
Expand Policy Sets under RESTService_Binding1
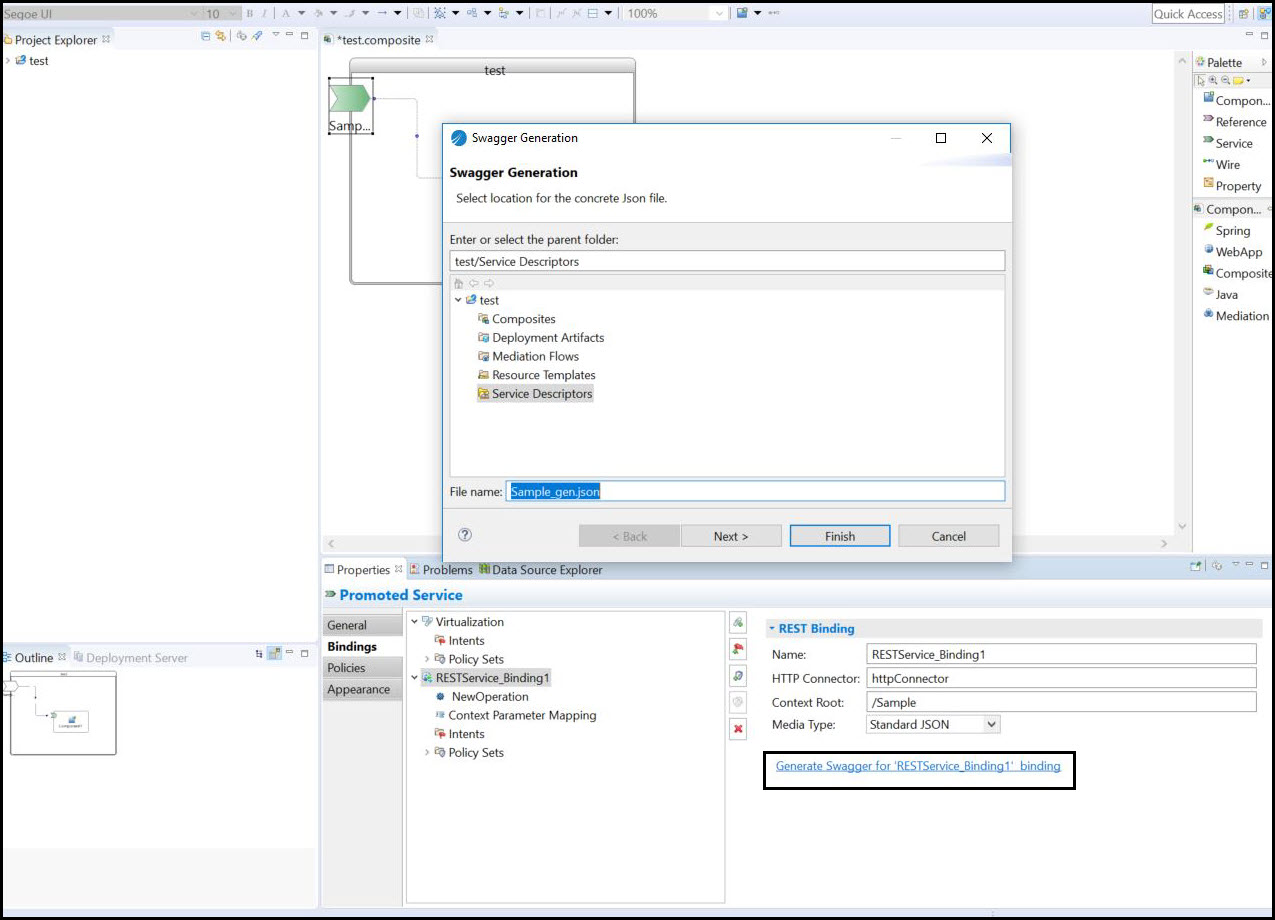pyautogui.click(x=427, y=753)
